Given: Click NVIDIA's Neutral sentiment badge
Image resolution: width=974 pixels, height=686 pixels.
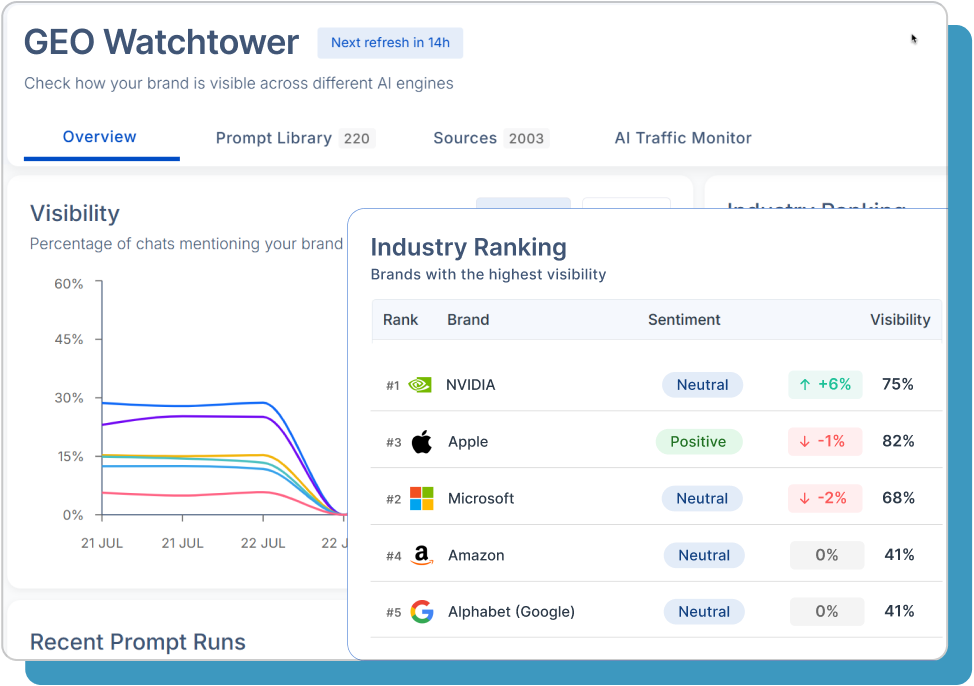Looking at the screenshot, I should 703,385.
